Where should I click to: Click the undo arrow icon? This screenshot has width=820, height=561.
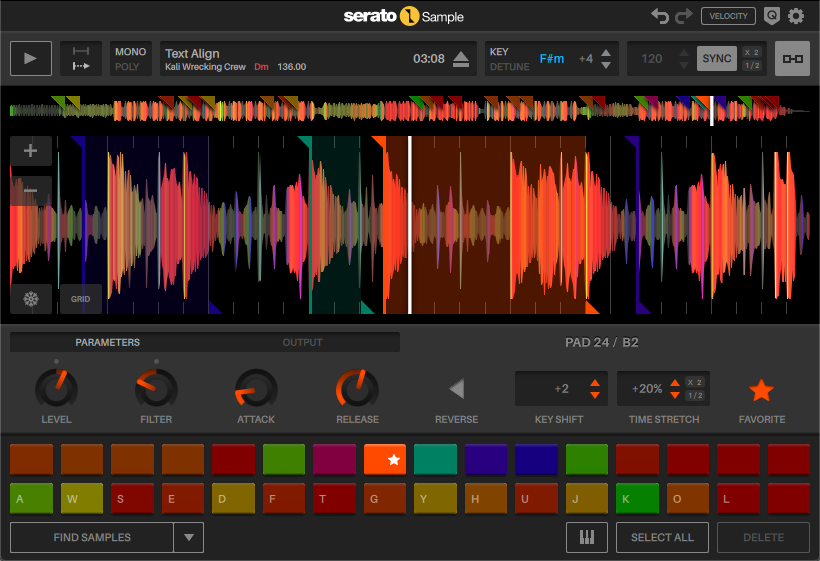click(x=660, y=16)
